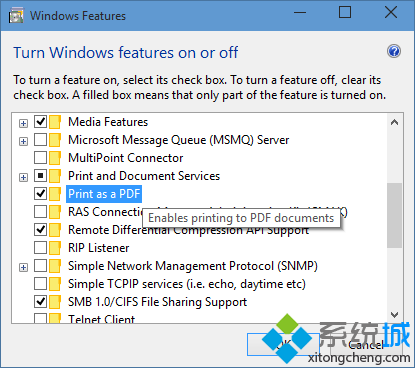Click the folder icon beside Media Features

click(x=55, y=122)
